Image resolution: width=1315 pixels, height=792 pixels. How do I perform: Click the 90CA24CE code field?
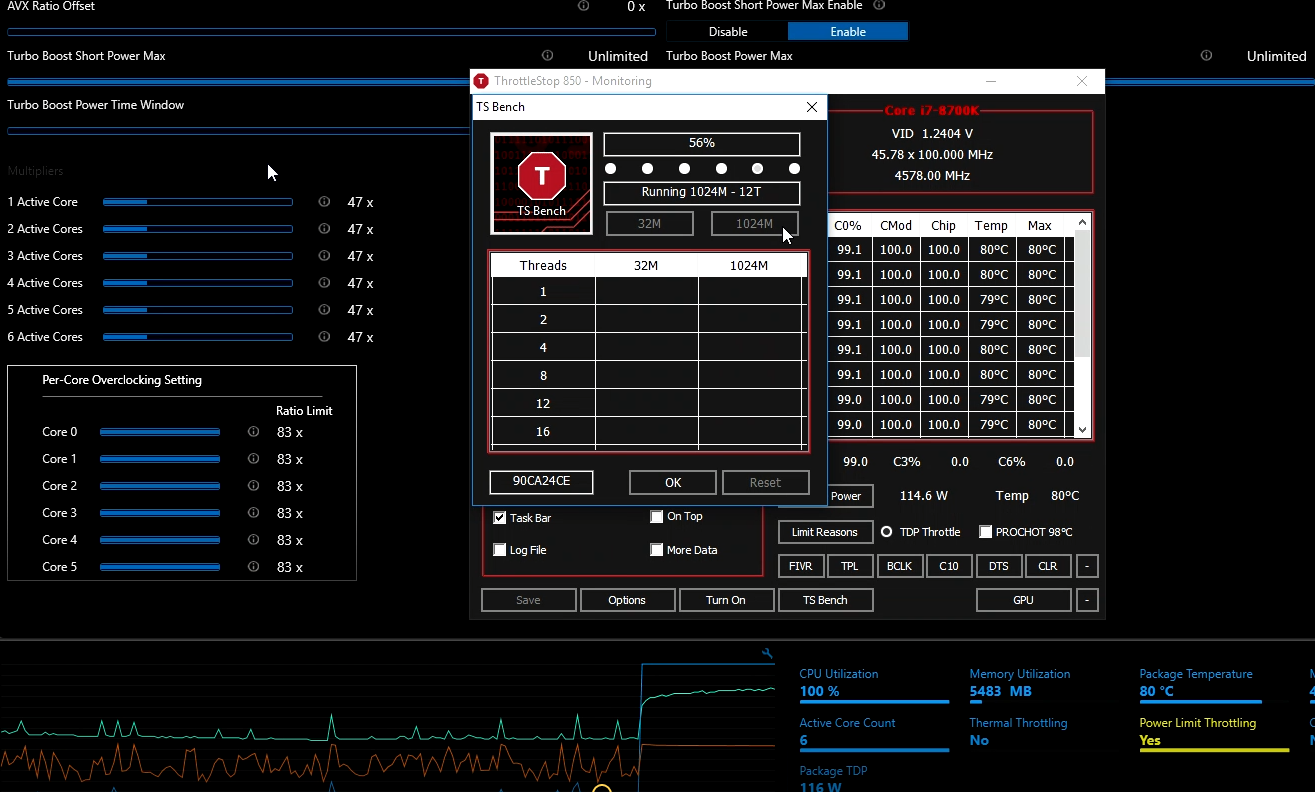click(x=541, y=482)
